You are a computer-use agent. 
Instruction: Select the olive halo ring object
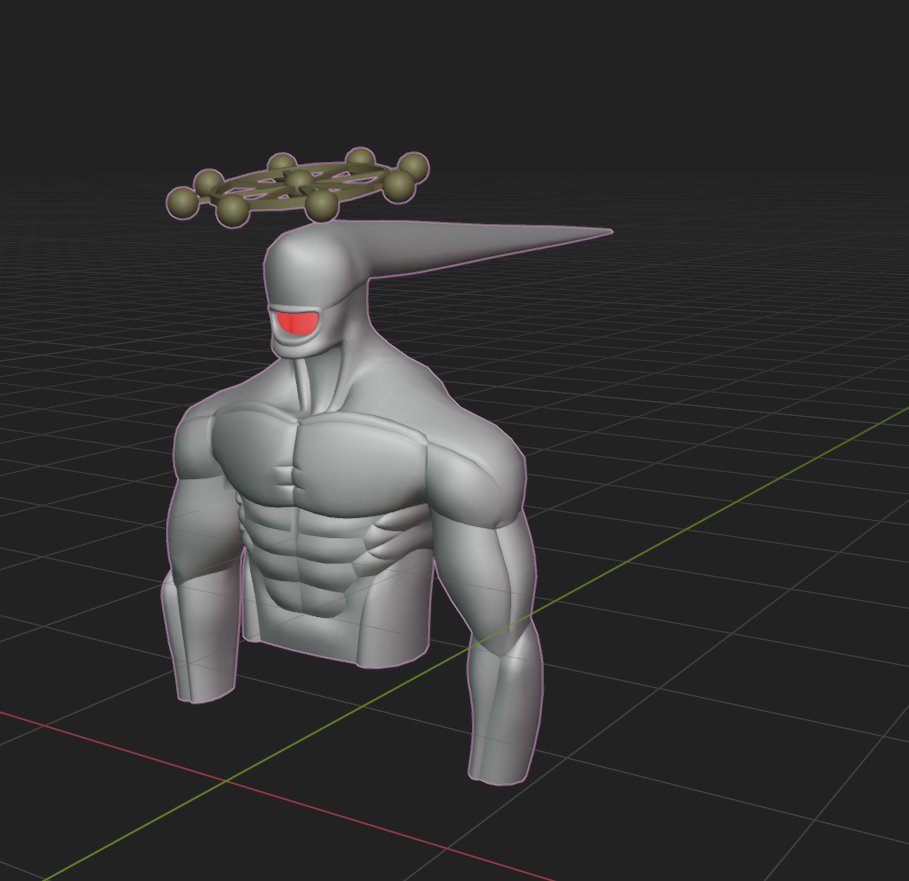297,187
